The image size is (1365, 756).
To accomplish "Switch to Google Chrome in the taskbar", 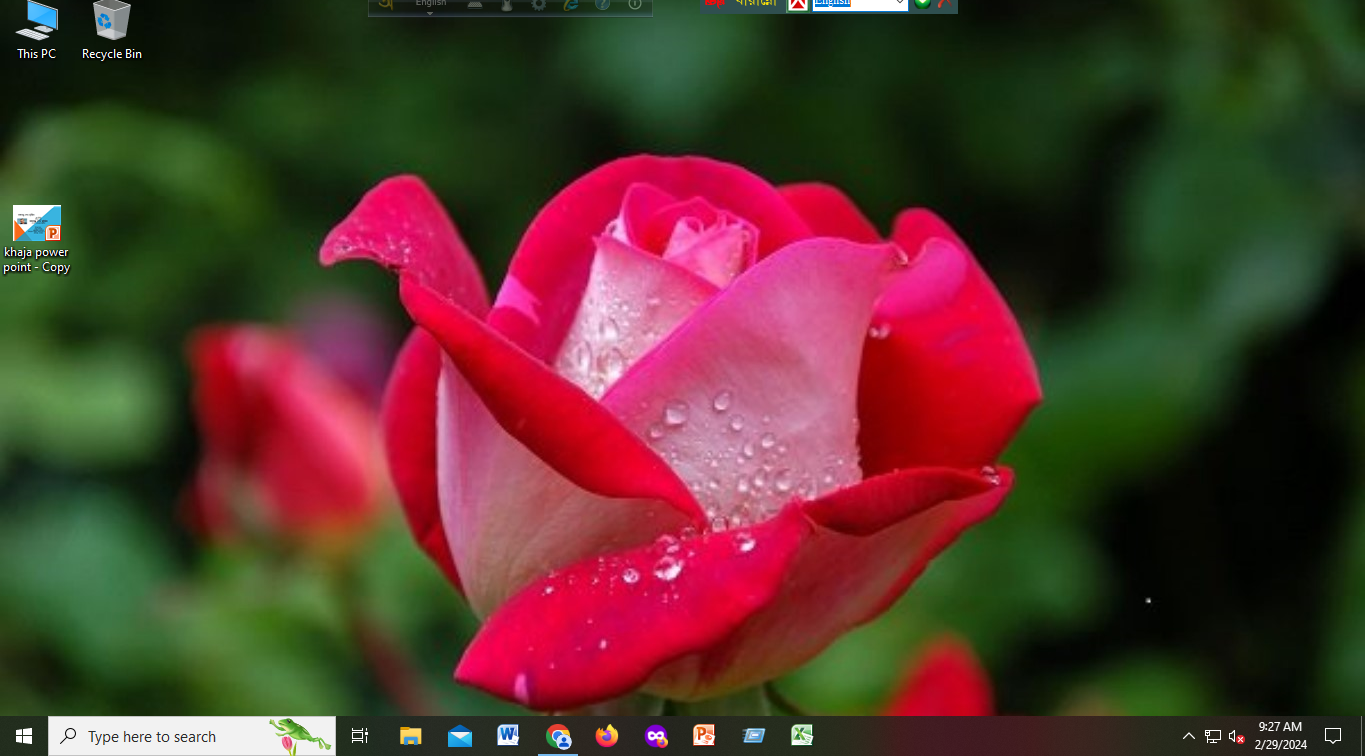I will coord(558,737).
